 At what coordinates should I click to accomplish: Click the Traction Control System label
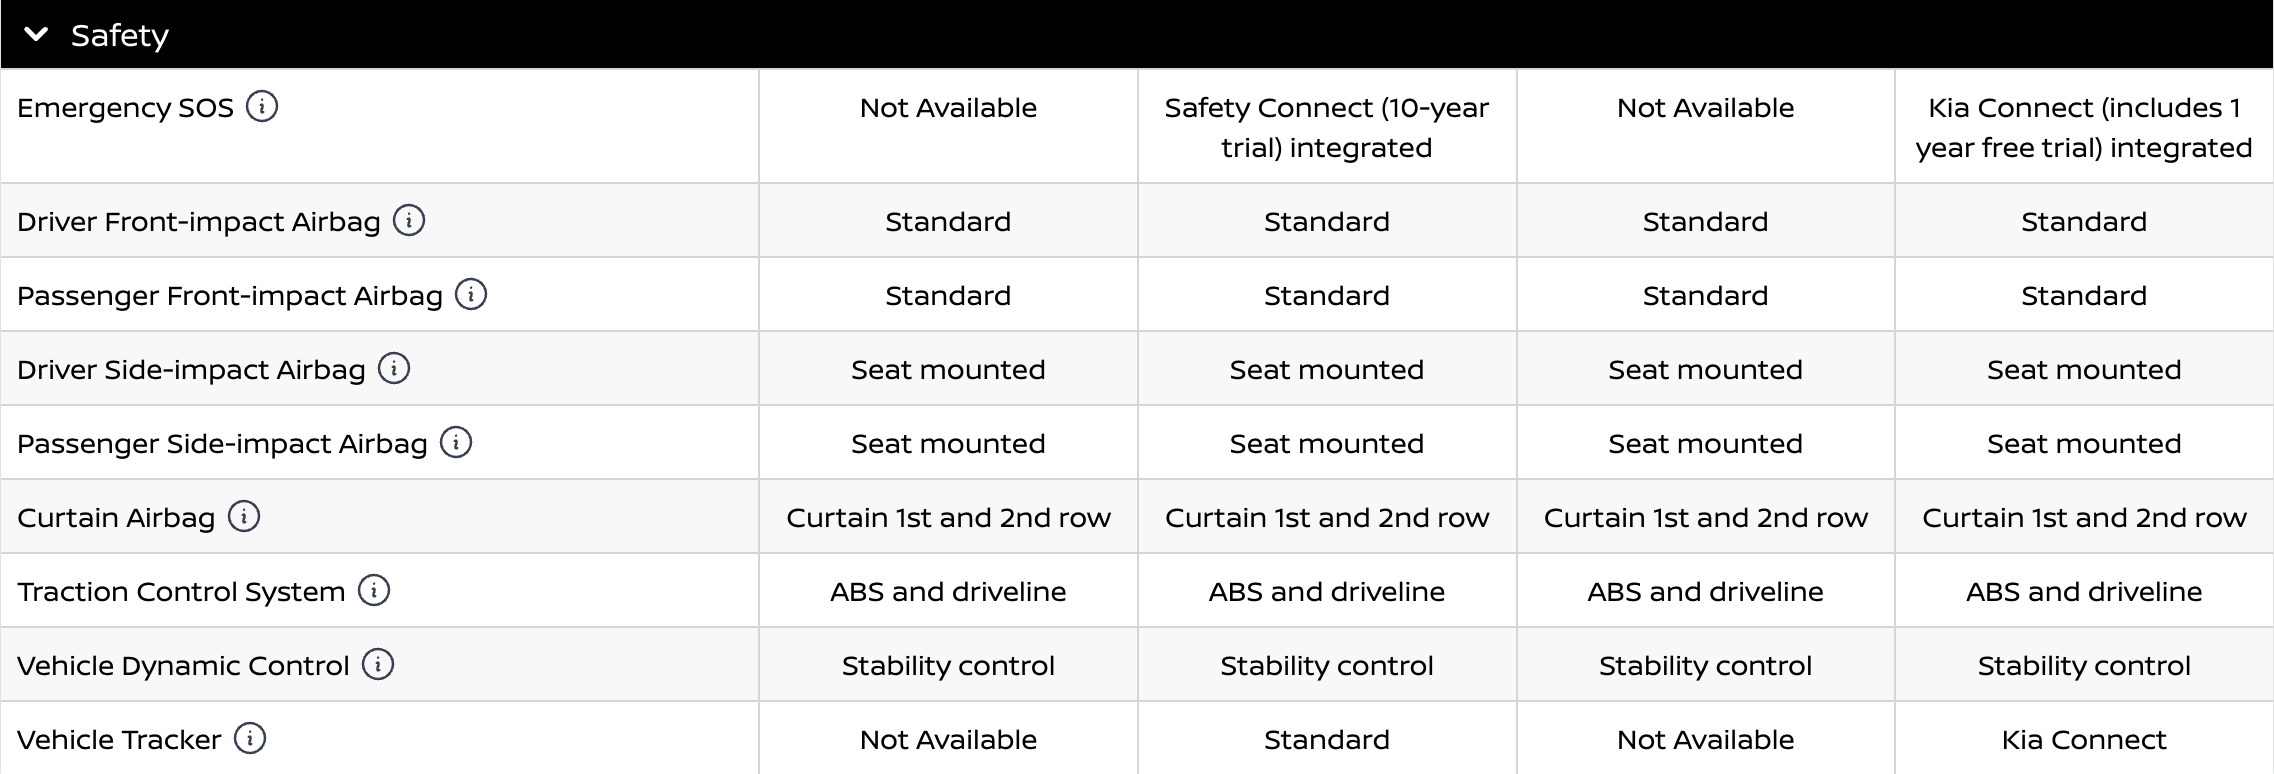click(181, 592)
